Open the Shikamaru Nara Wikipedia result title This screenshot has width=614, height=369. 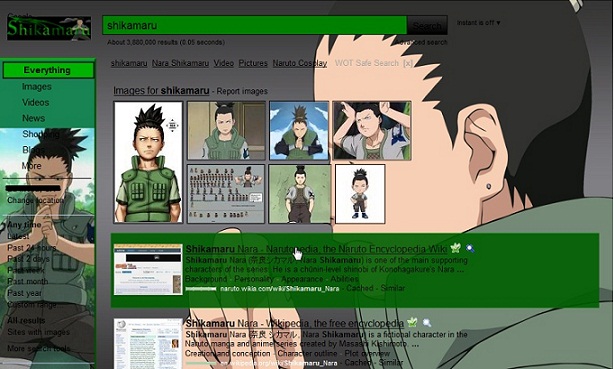pos(294,323)
